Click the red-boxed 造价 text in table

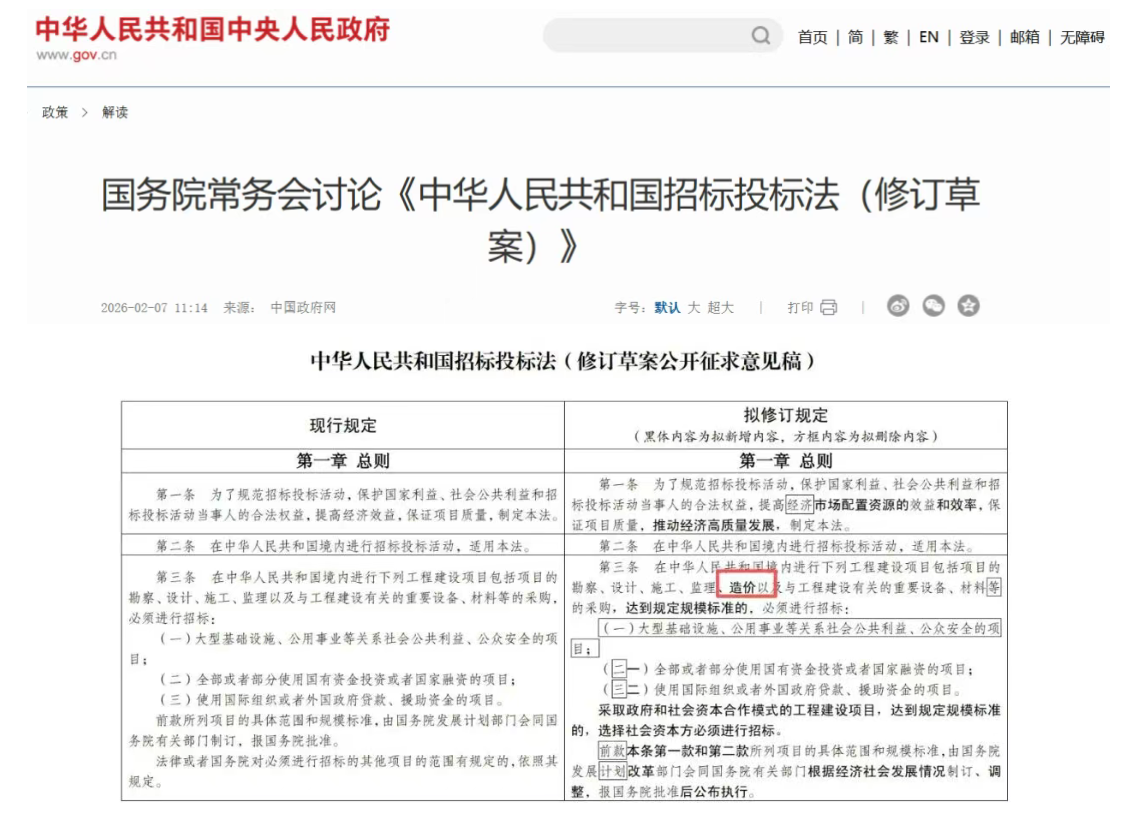pyautogui.click(x=743, y=587)
